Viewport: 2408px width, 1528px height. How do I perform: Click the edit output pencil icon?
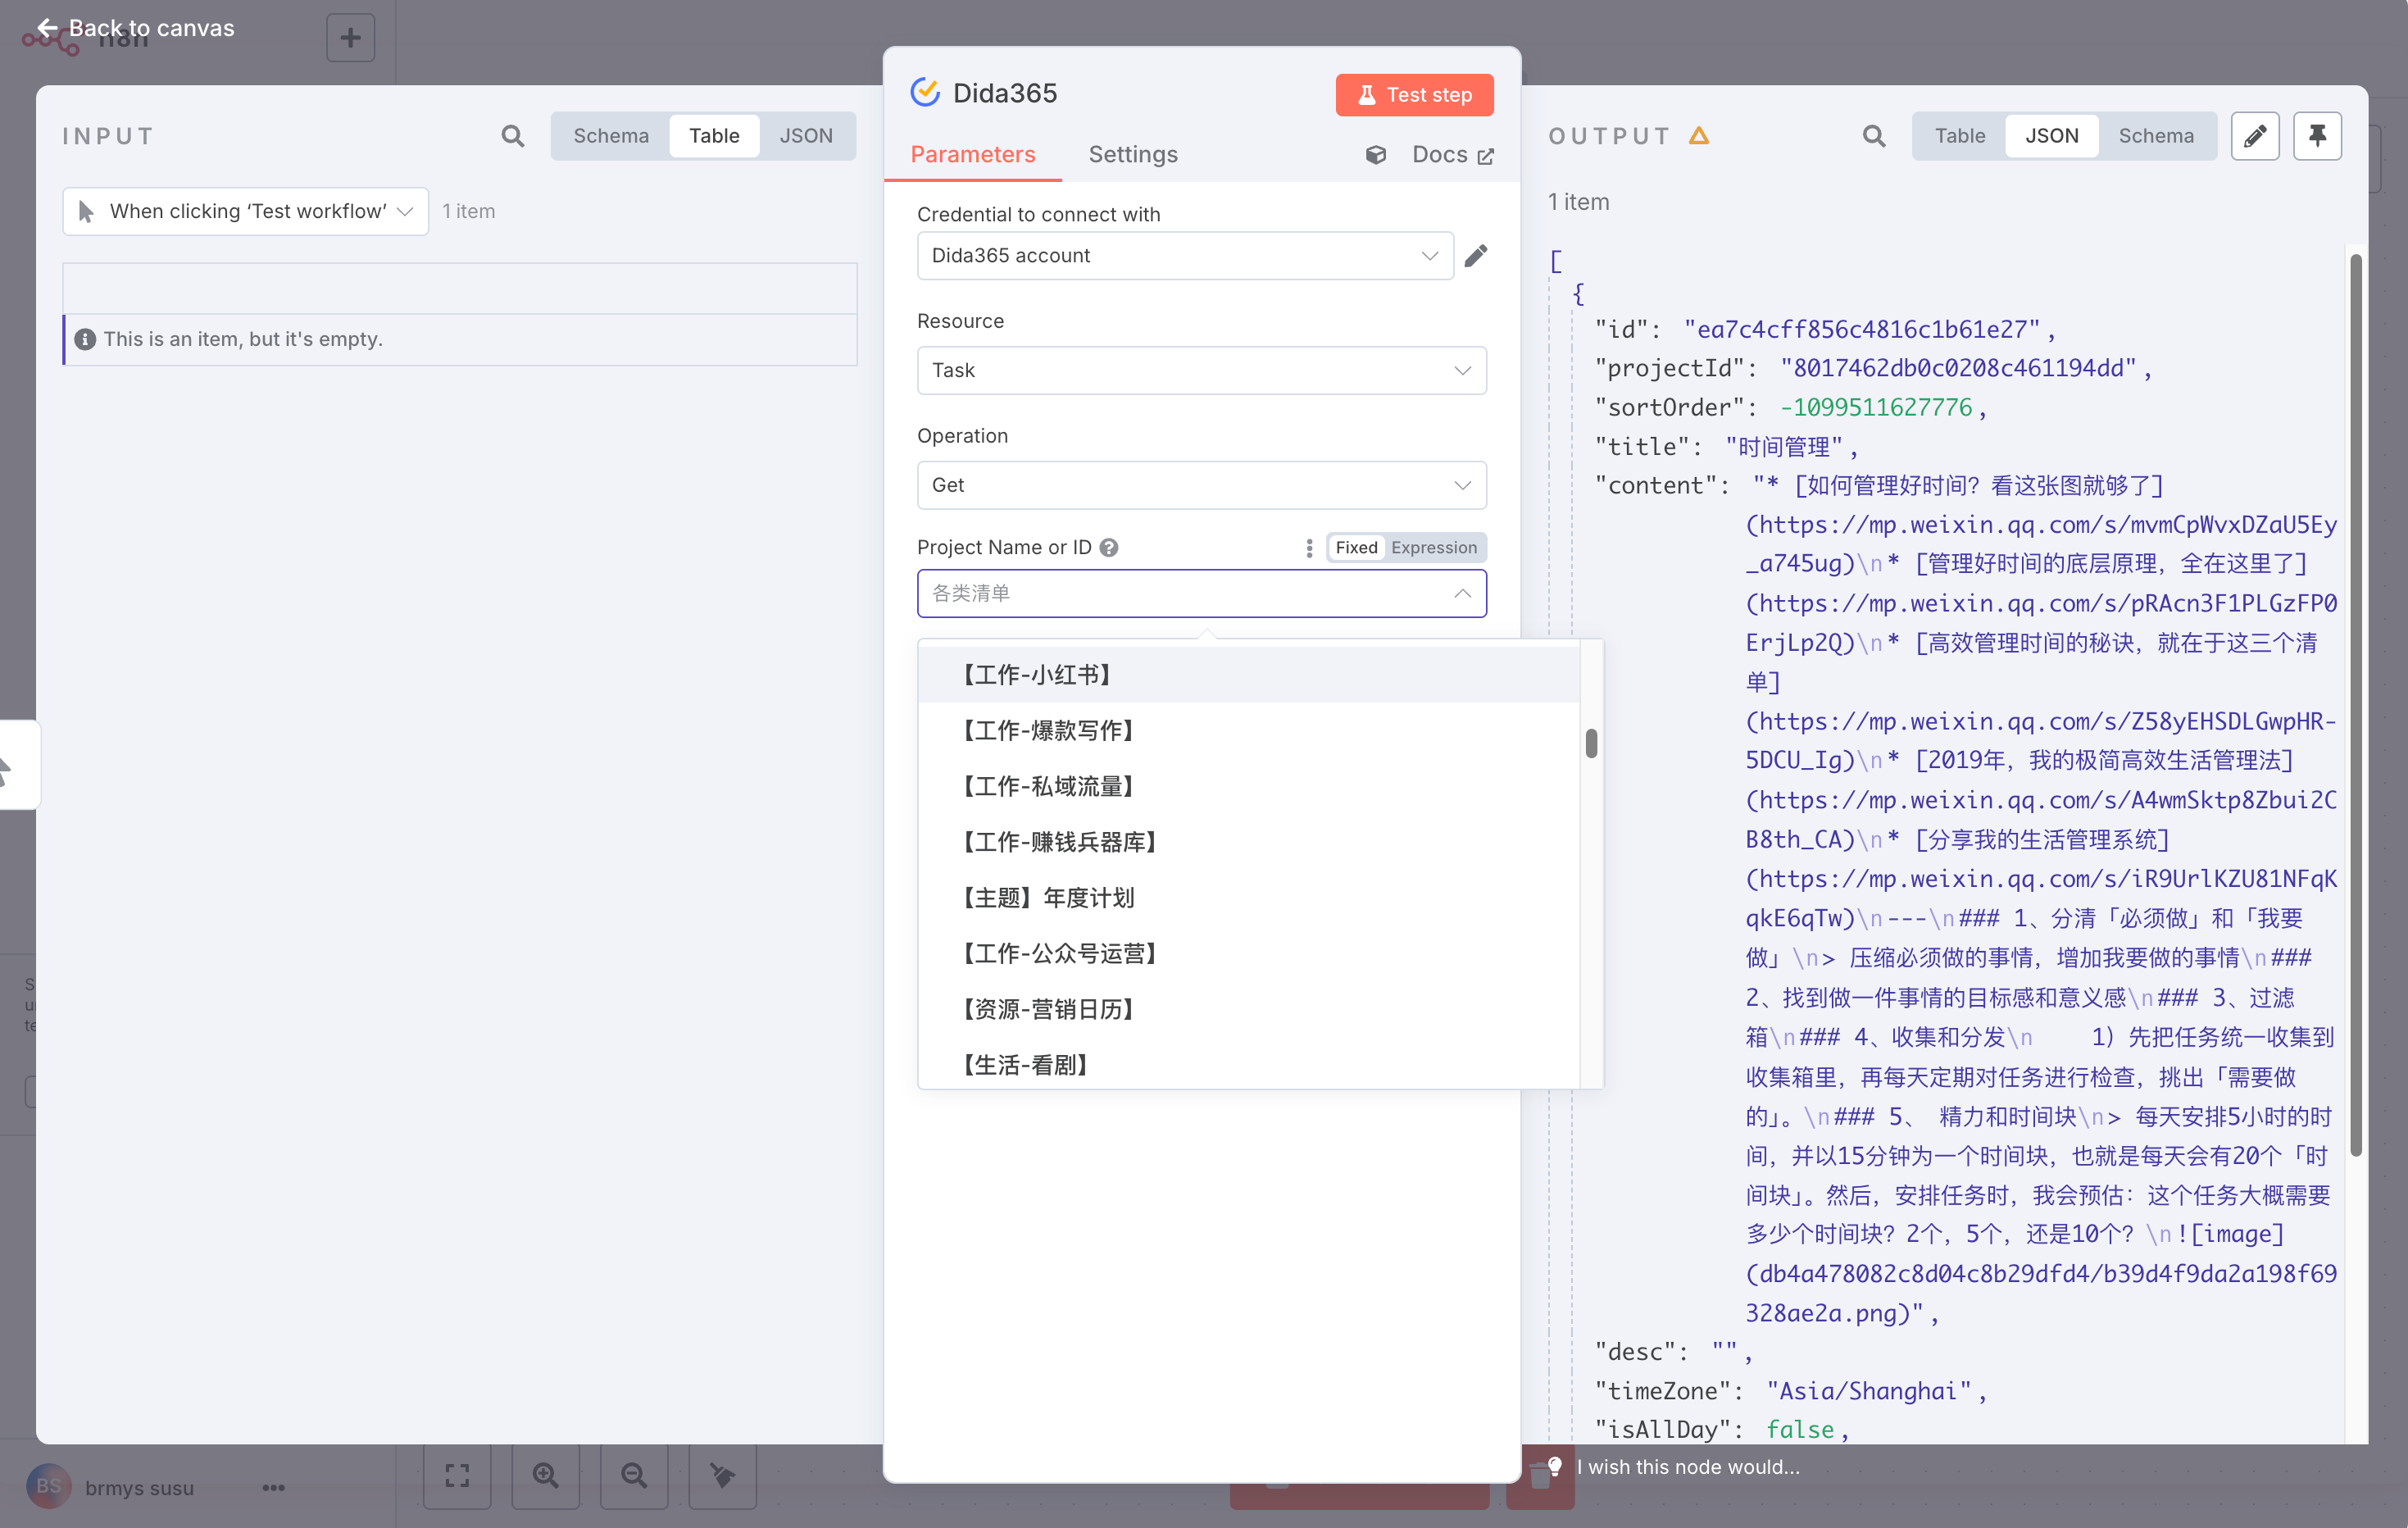[2254, 136]
